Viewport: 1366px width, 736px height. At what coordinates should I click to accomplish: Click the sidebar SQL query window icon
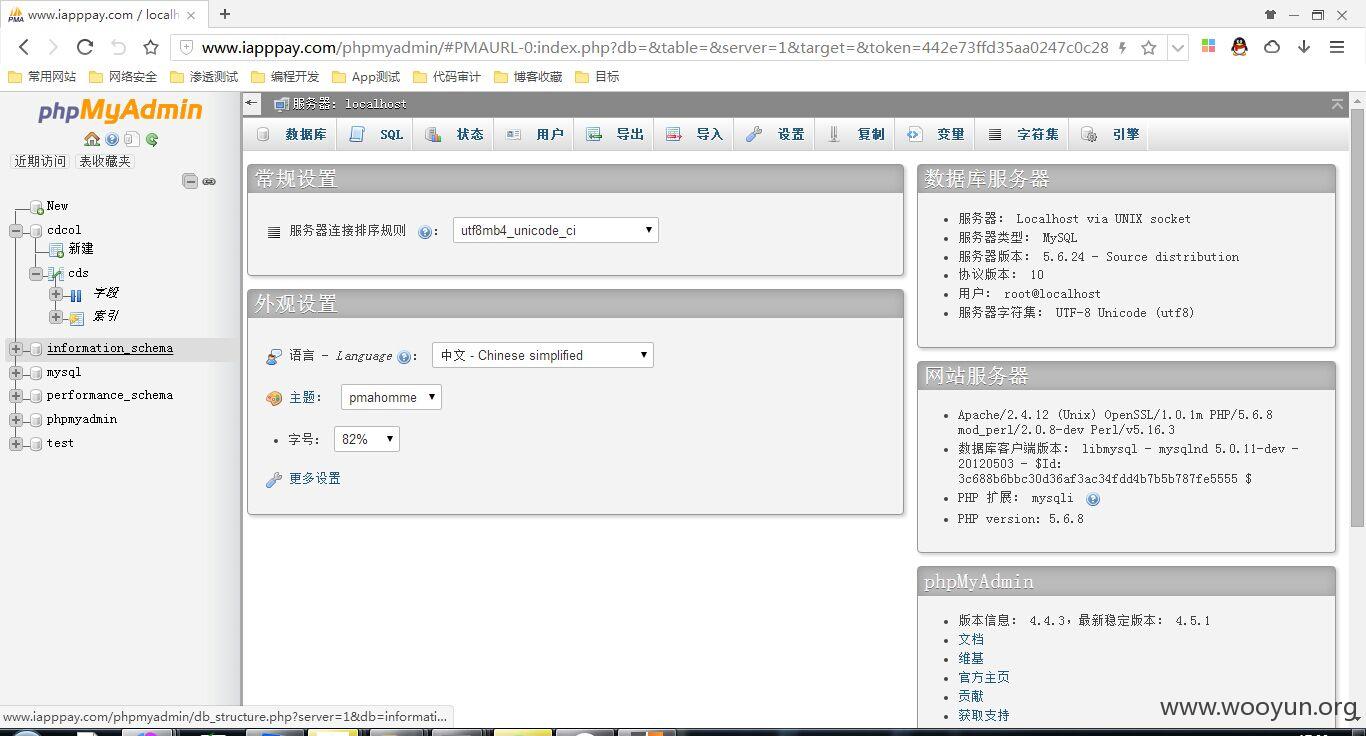(131, 139)
